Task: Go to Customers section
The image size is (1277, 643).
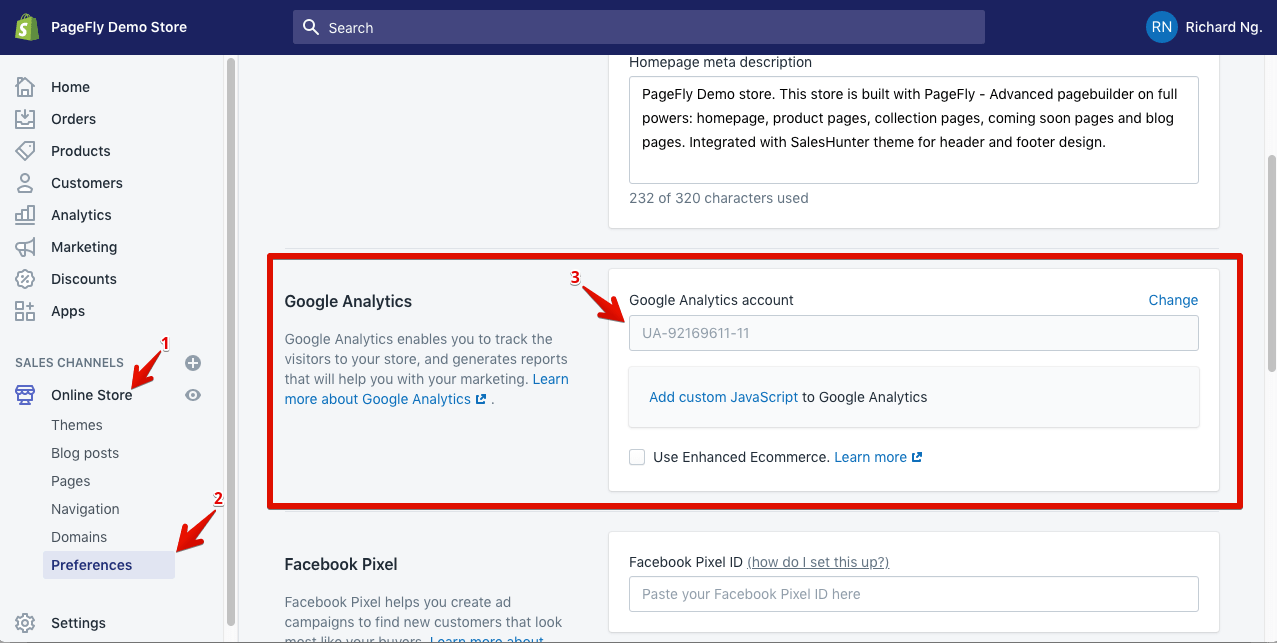Action: click(87, 183)
